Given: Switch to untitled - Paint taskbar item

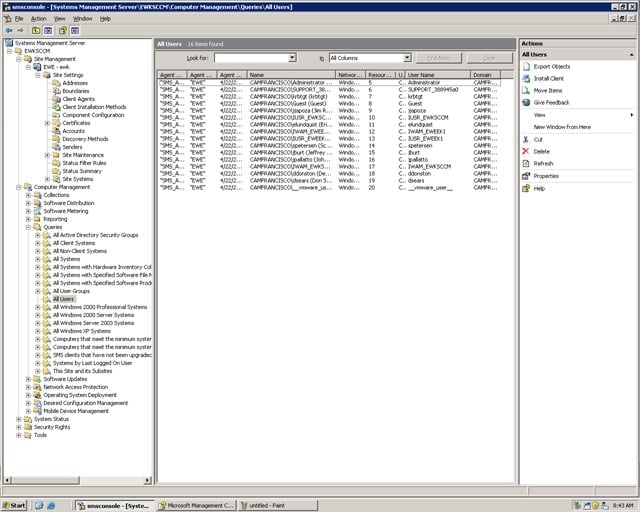Looking at the screenshot, I should pyautogui.click(x=278, y=505).
